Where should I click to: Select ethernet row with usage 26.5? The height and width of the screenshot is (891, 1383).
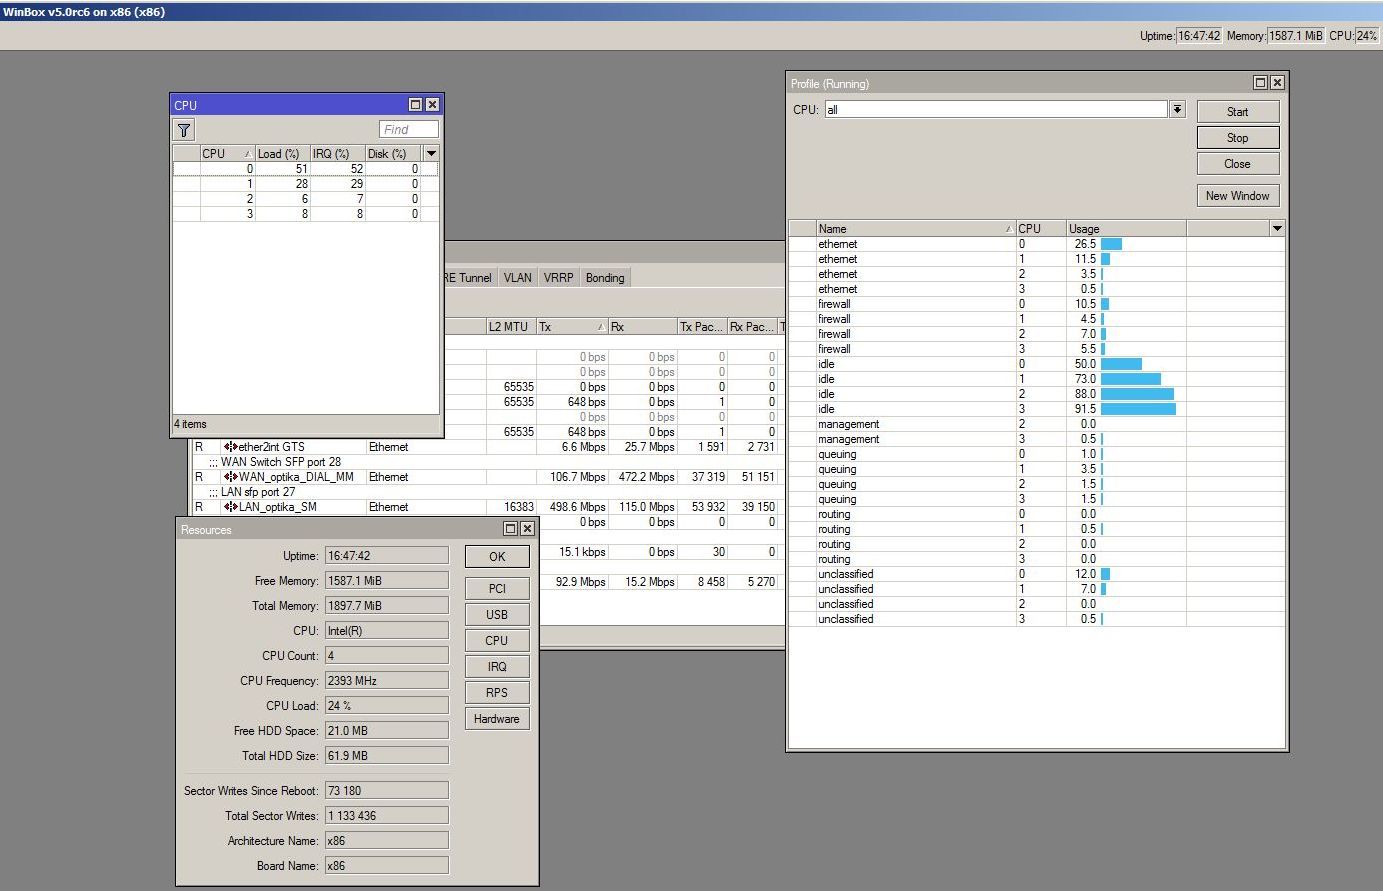pyautogui.click(x=1036, y=244)
